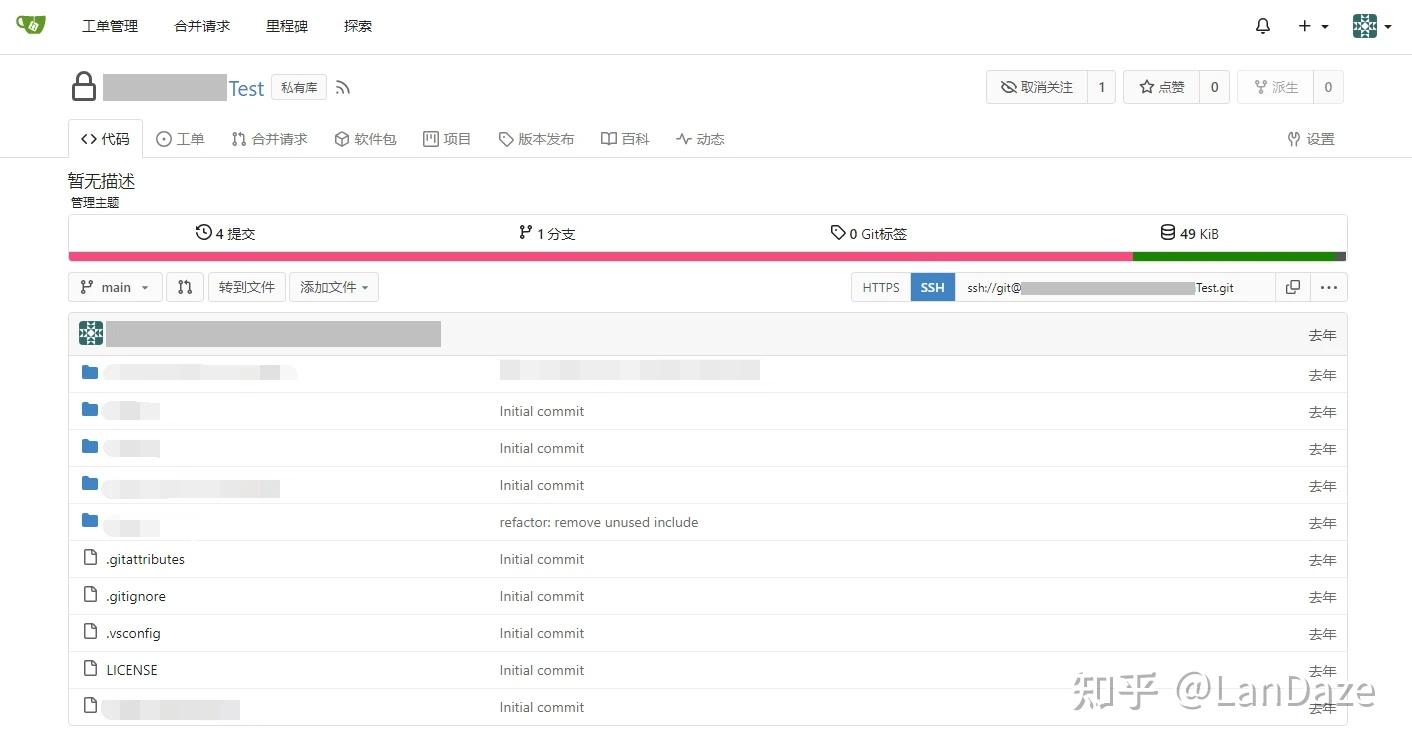
Task: Click the 取消关注 unwatch button
Action: (1036, 87)
